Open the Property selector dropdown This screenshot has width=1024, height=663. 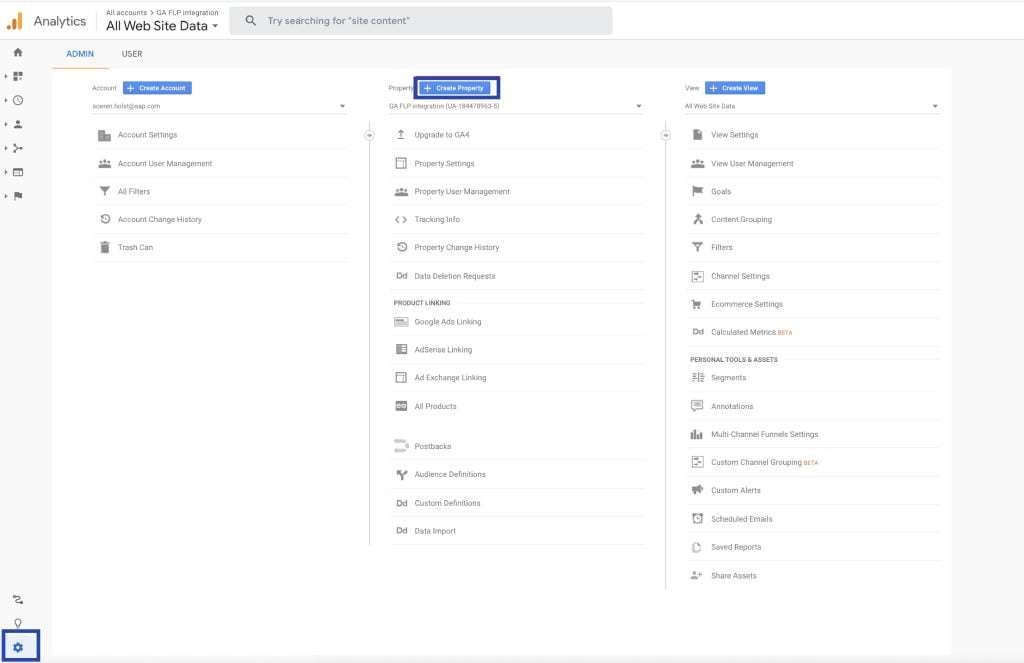coord(516,106)
